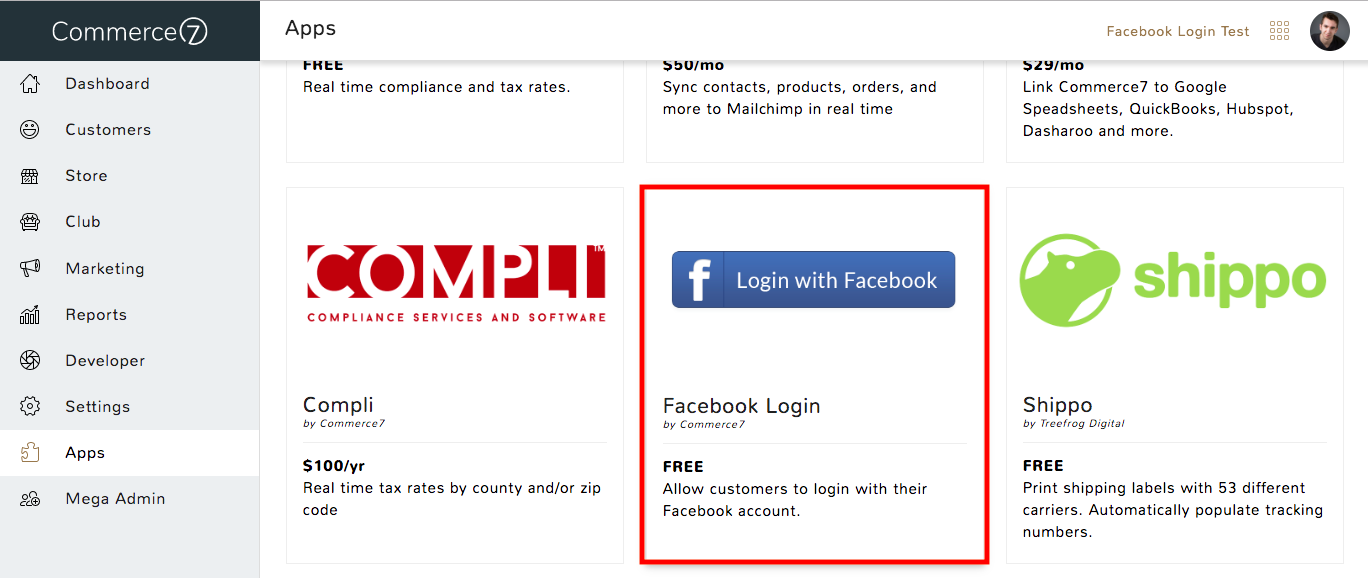Click the Store shop icon
1368x578 pixels.
[x=30, y=176]
